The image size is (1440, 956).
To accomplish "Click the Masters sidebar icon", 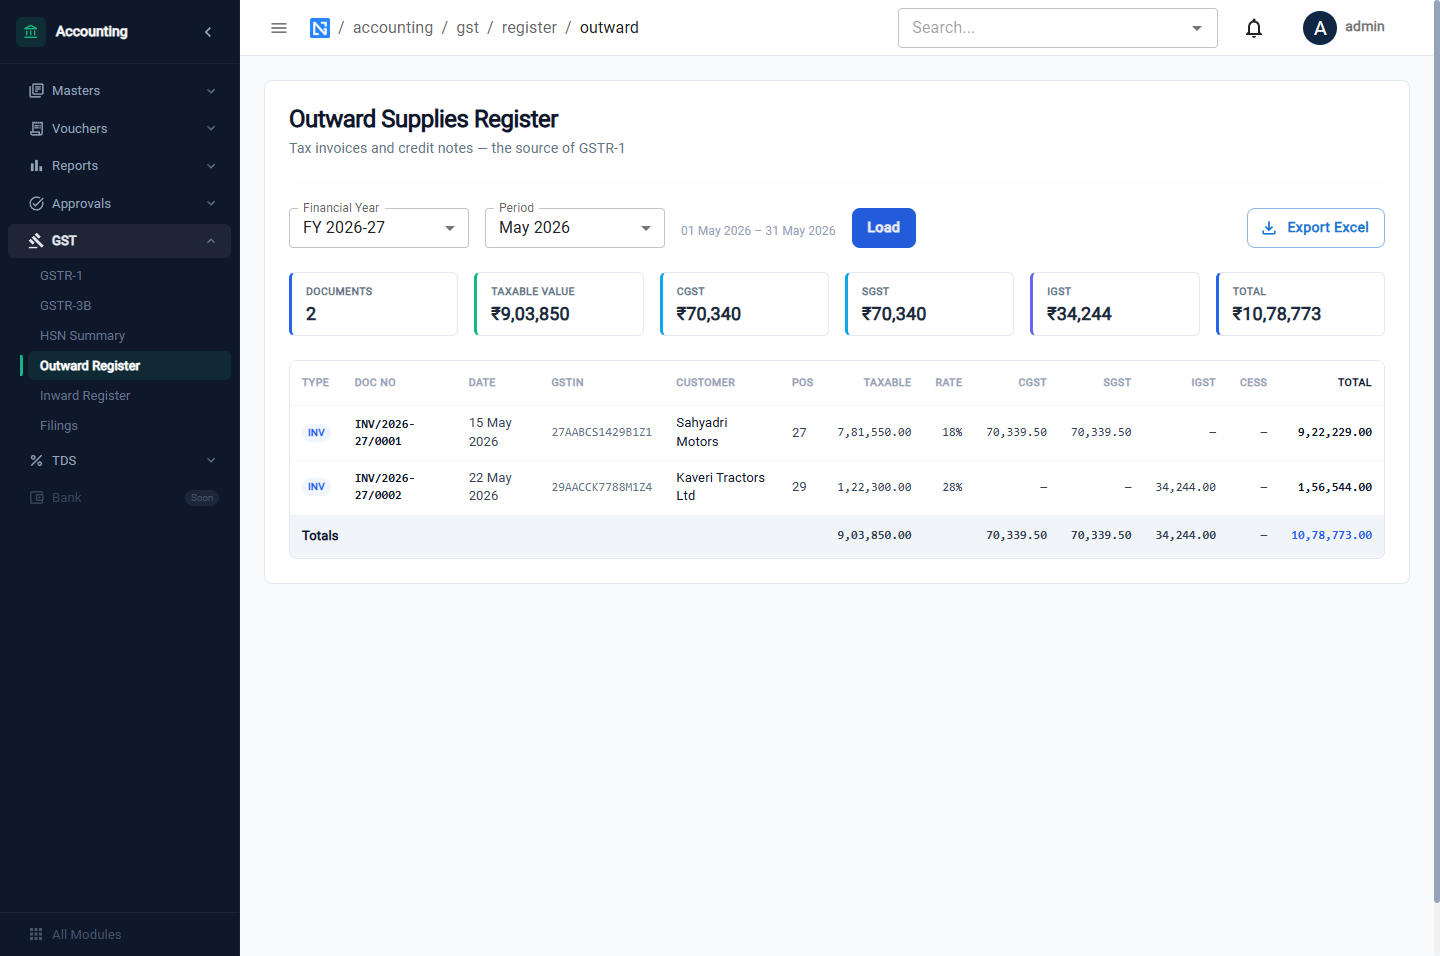I will tap(36, 91).
